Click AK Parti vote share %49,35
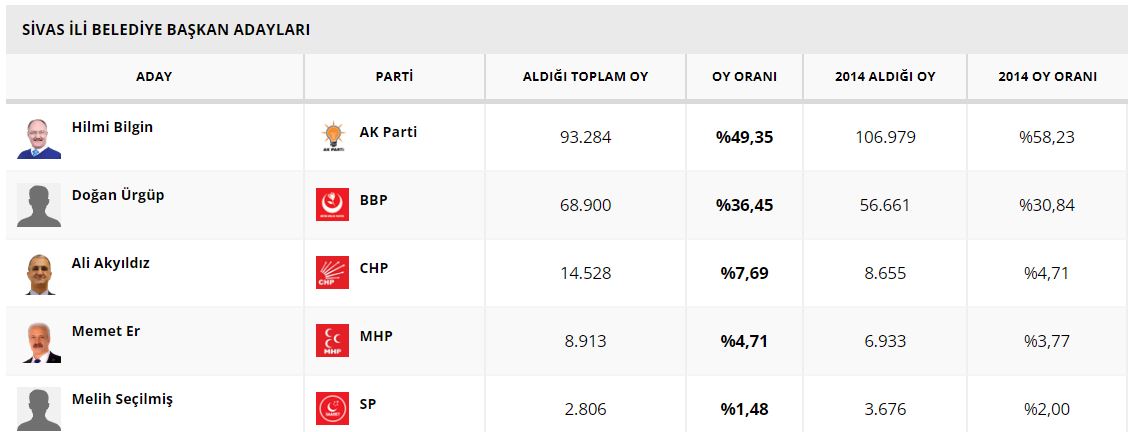The image size is (1133, 432). pos(744,137)
